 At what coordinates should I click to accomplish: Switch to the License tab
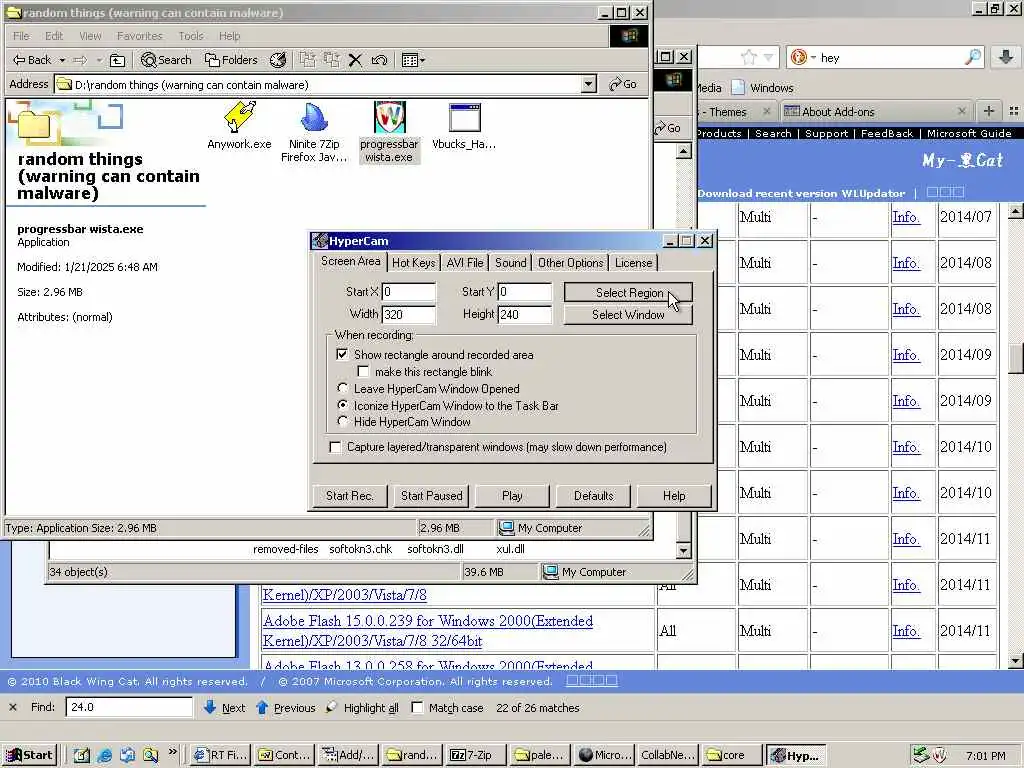pyautogui.click(x=633, y=263)
